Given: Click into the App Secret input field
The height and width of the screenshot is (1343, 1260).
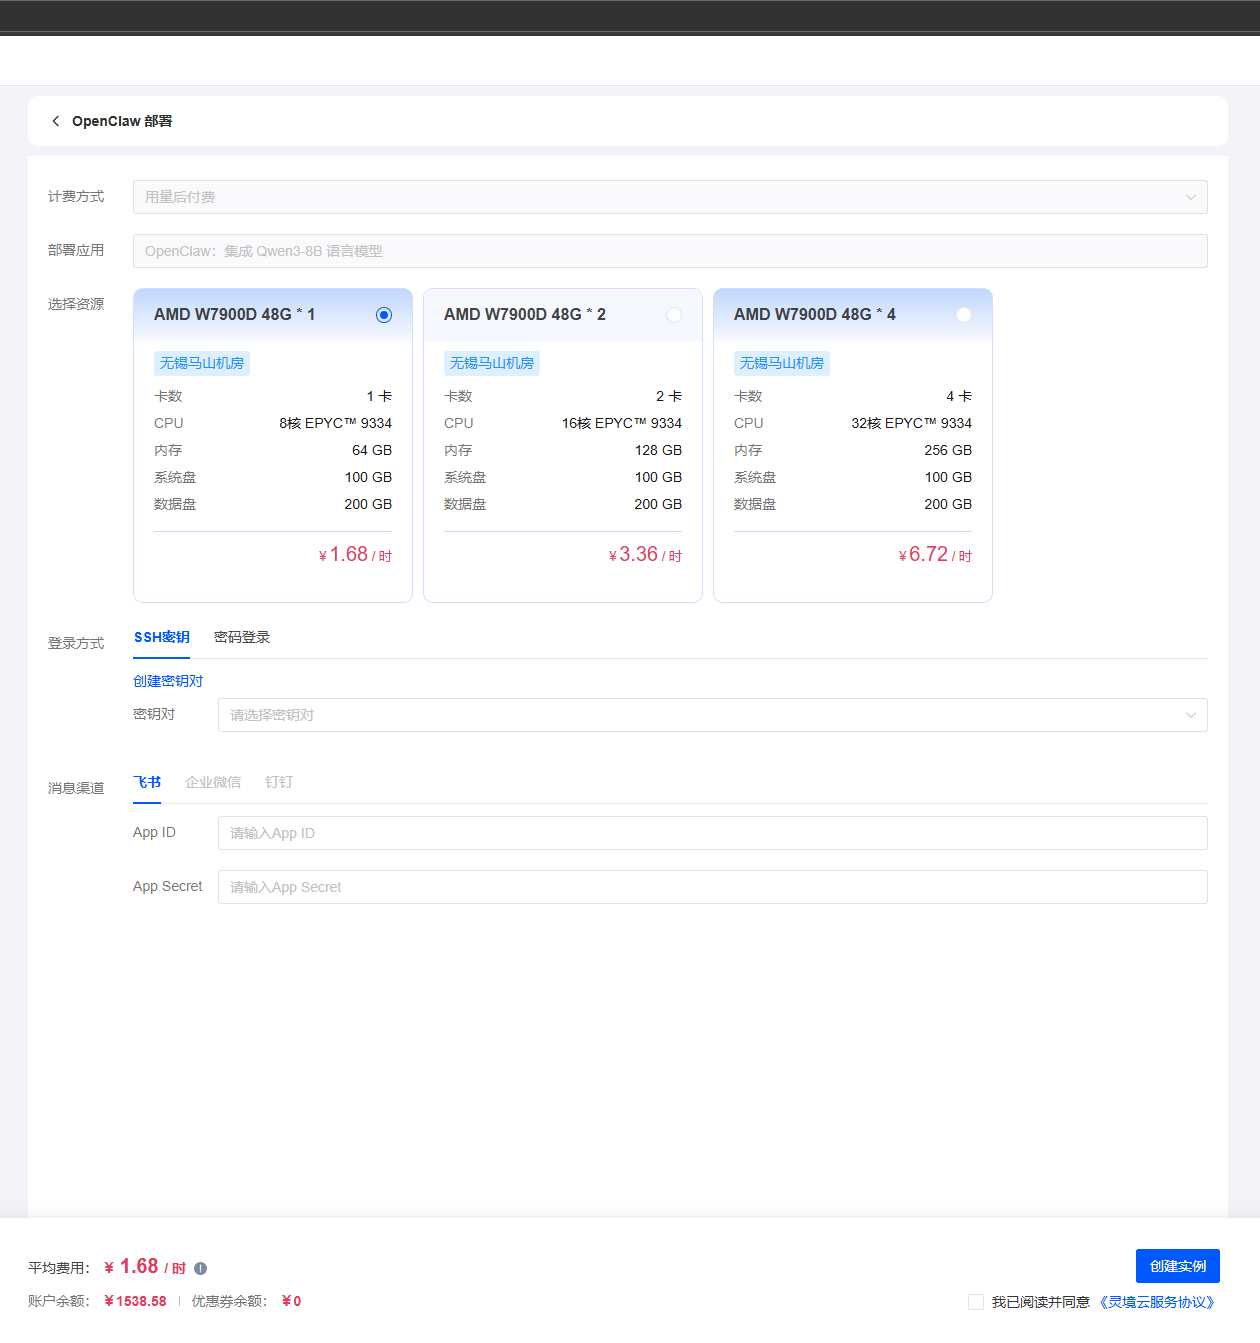Looking at the screenshot, I should click(712, 887).
